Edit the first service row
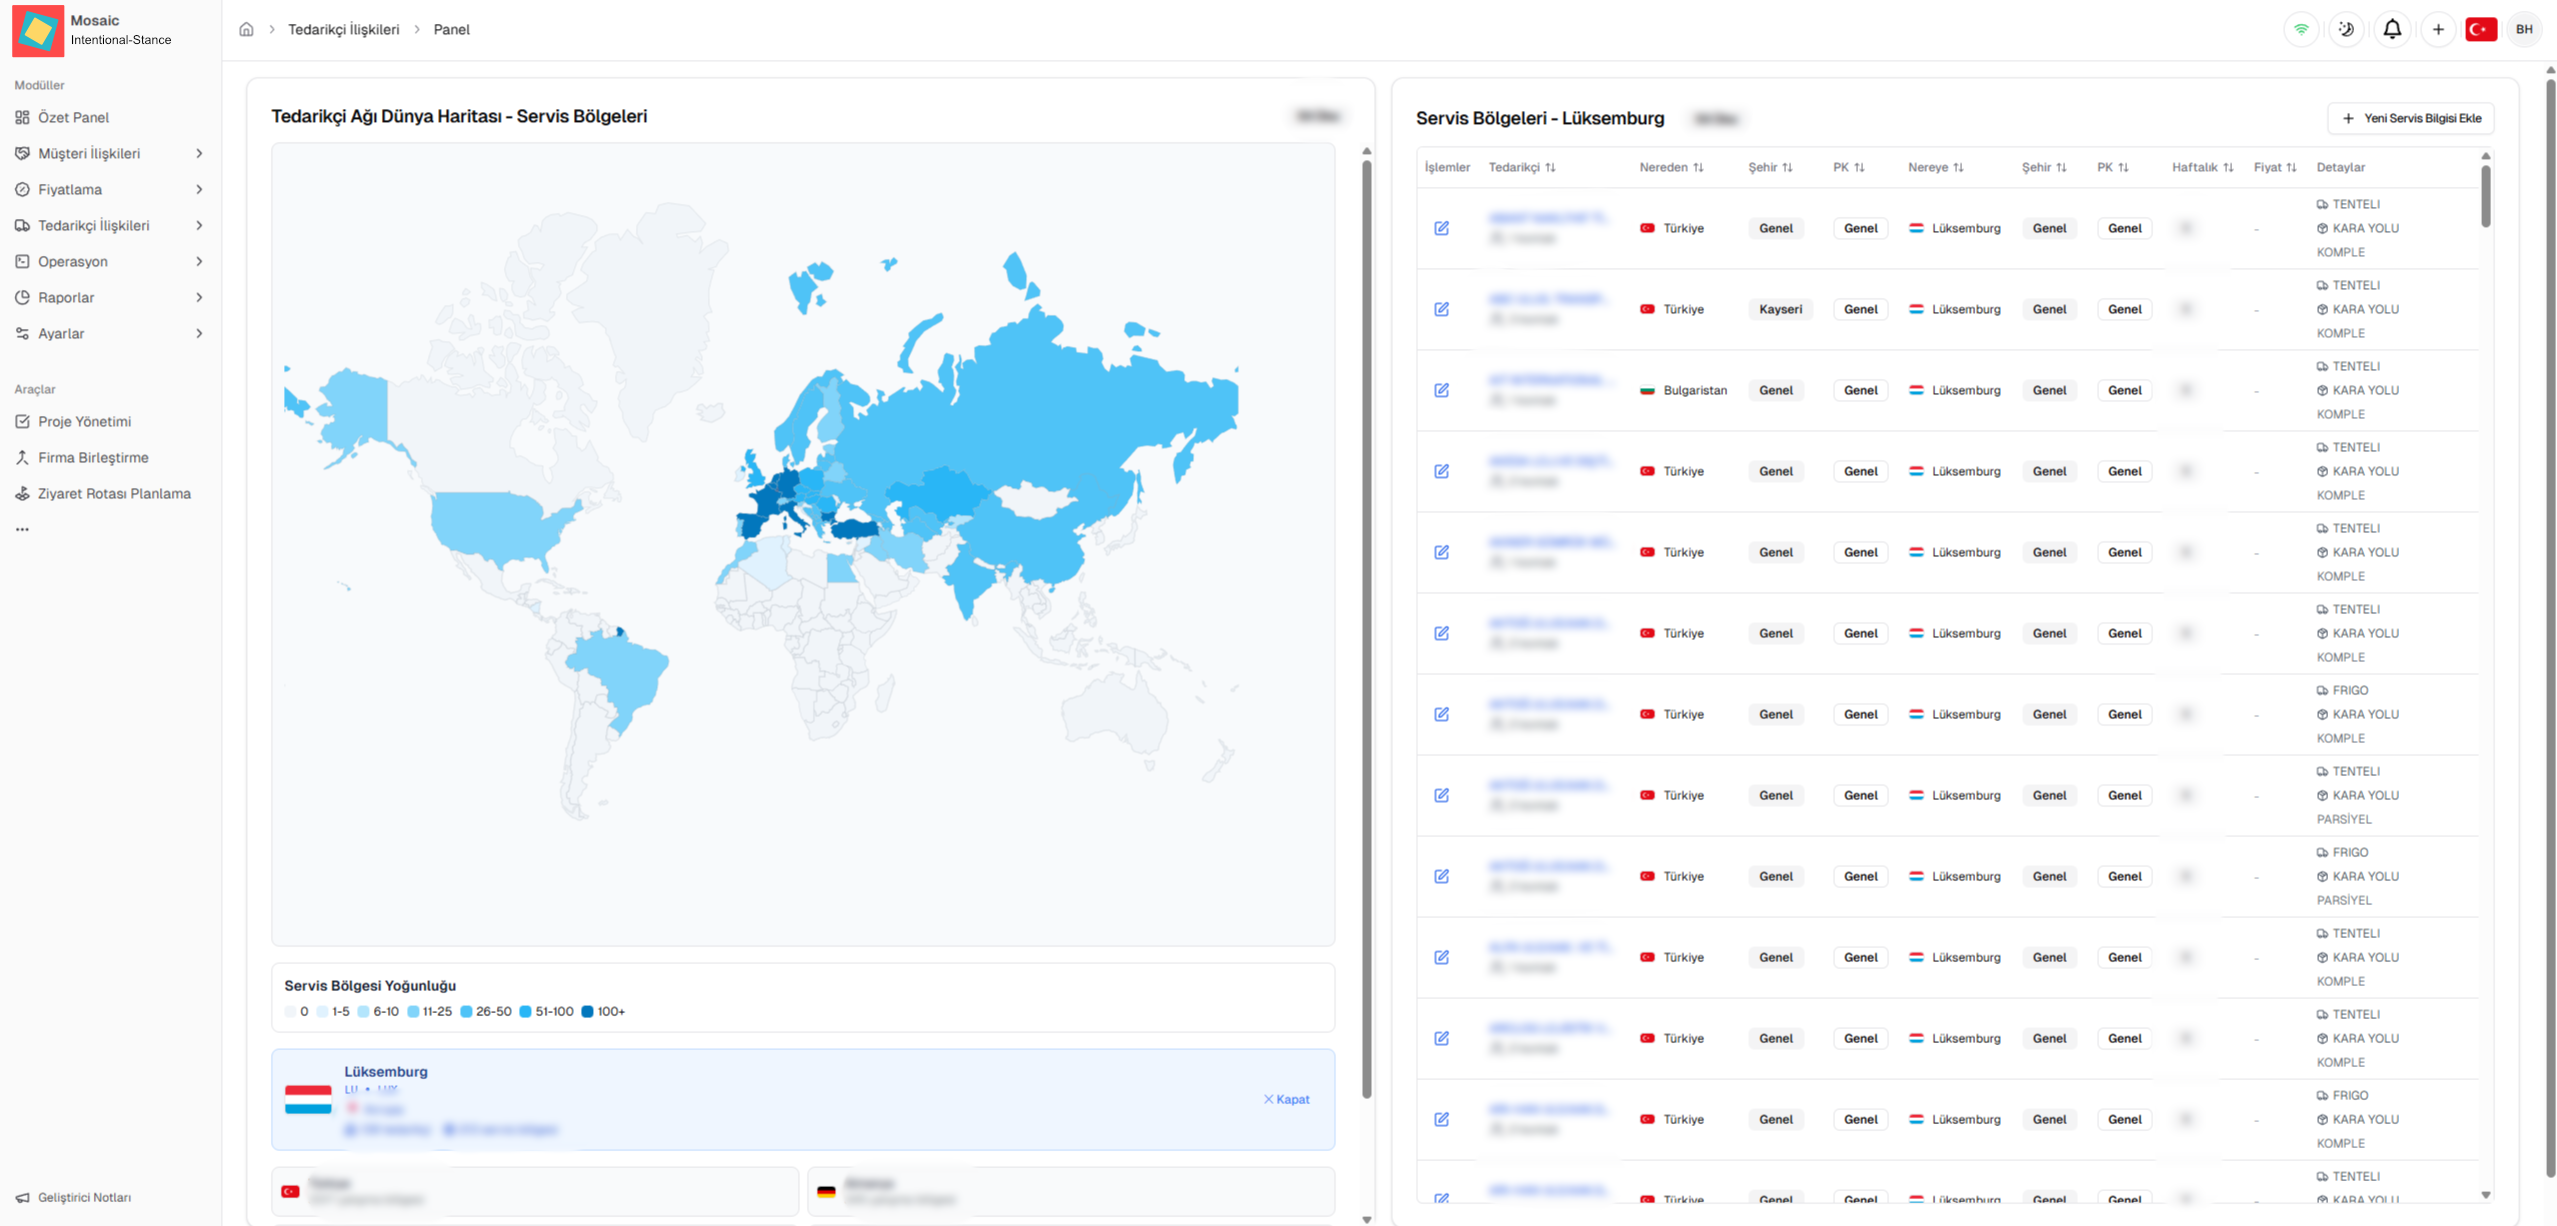The height and width of the screenshot is (1226, 2557). [x=1441, y=228]
